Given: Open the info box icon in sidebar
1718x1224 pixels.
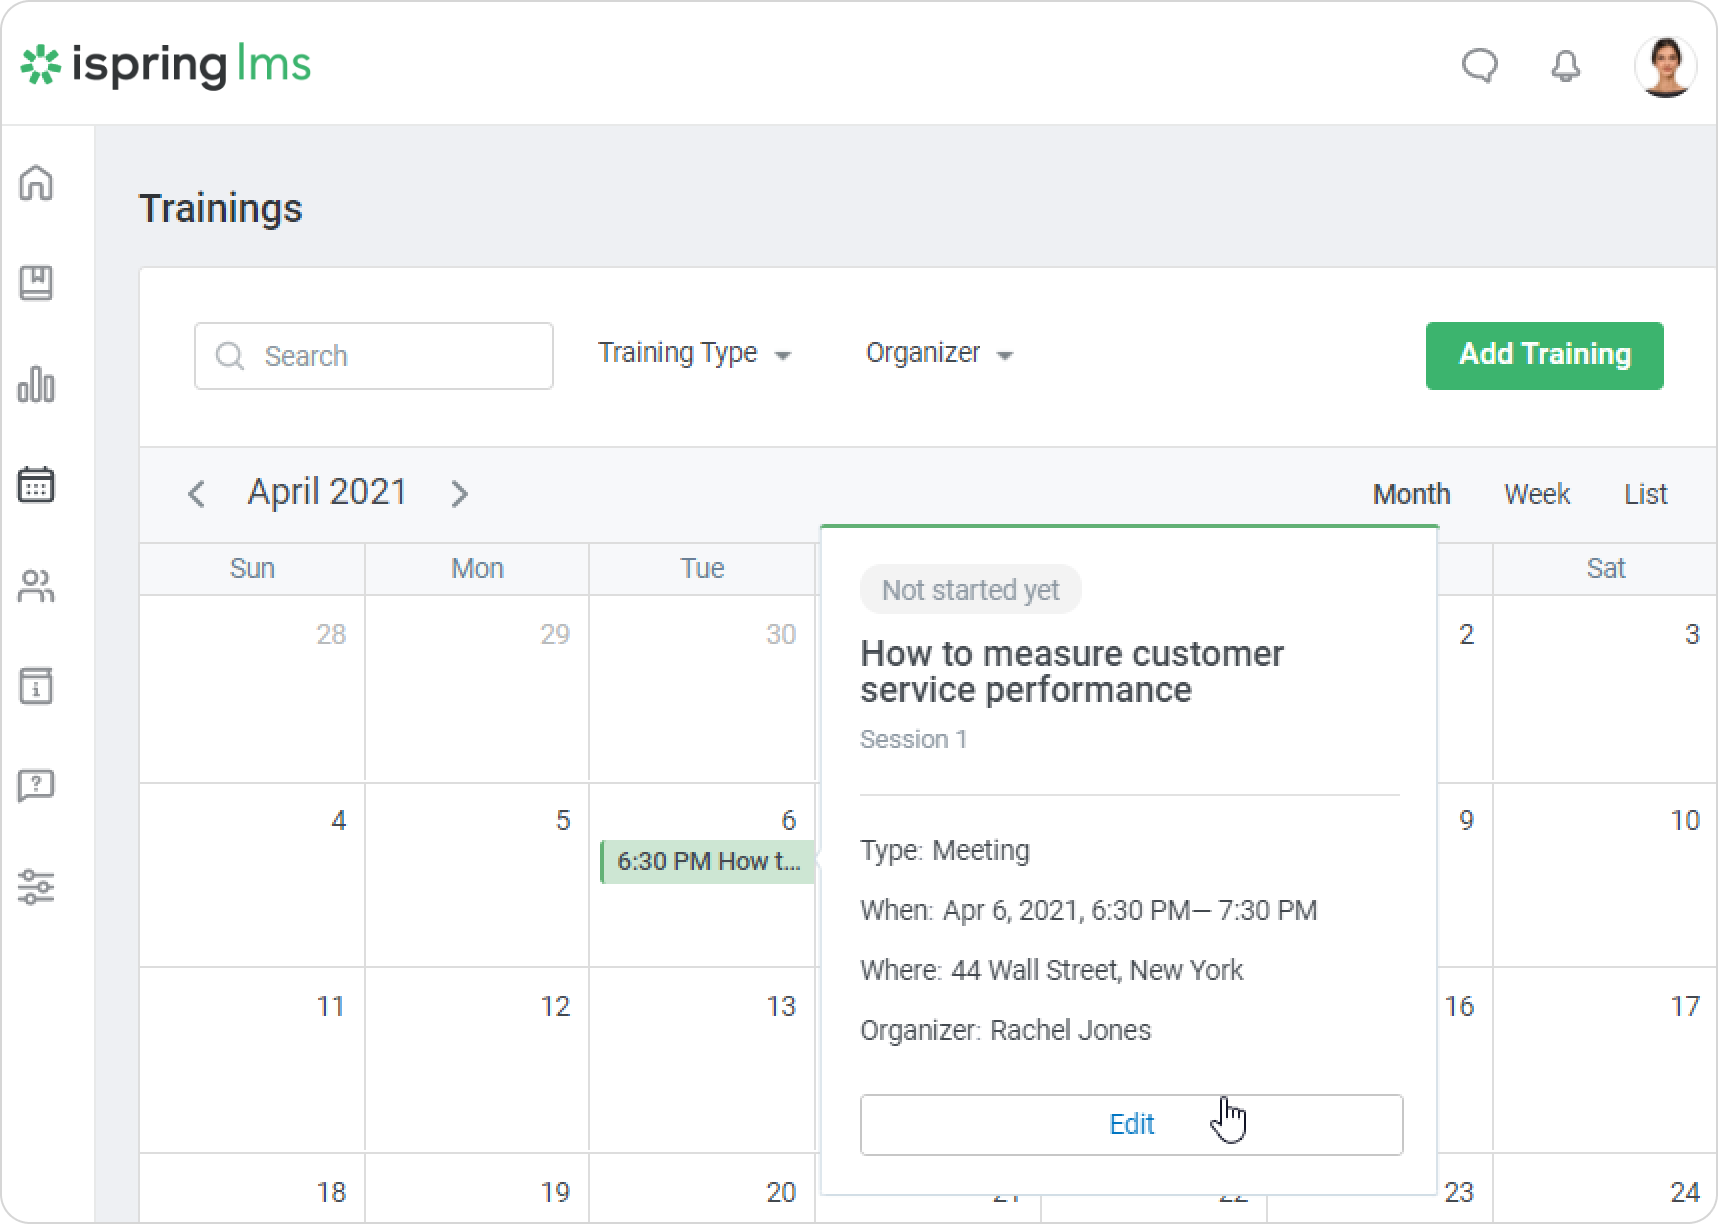Looking at the screenshot, I should (x=36, y=686).
